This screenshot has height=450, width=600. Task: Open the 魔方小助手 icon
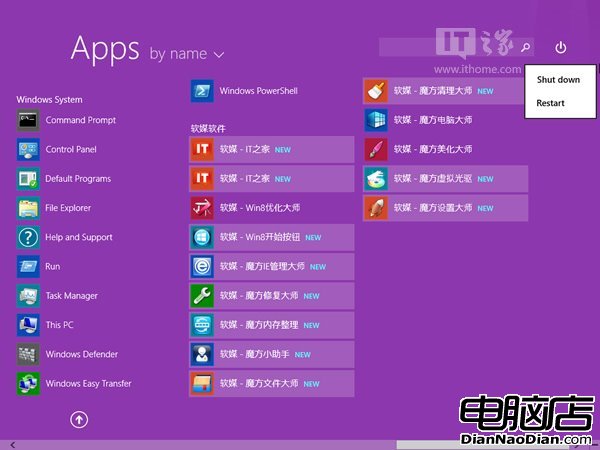[x=202, y=354]
